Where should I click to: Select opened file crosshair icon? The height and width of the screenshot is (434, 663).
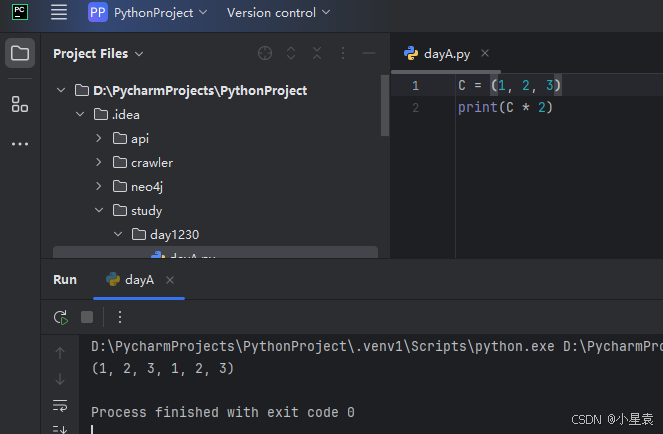tap(265, 53)
